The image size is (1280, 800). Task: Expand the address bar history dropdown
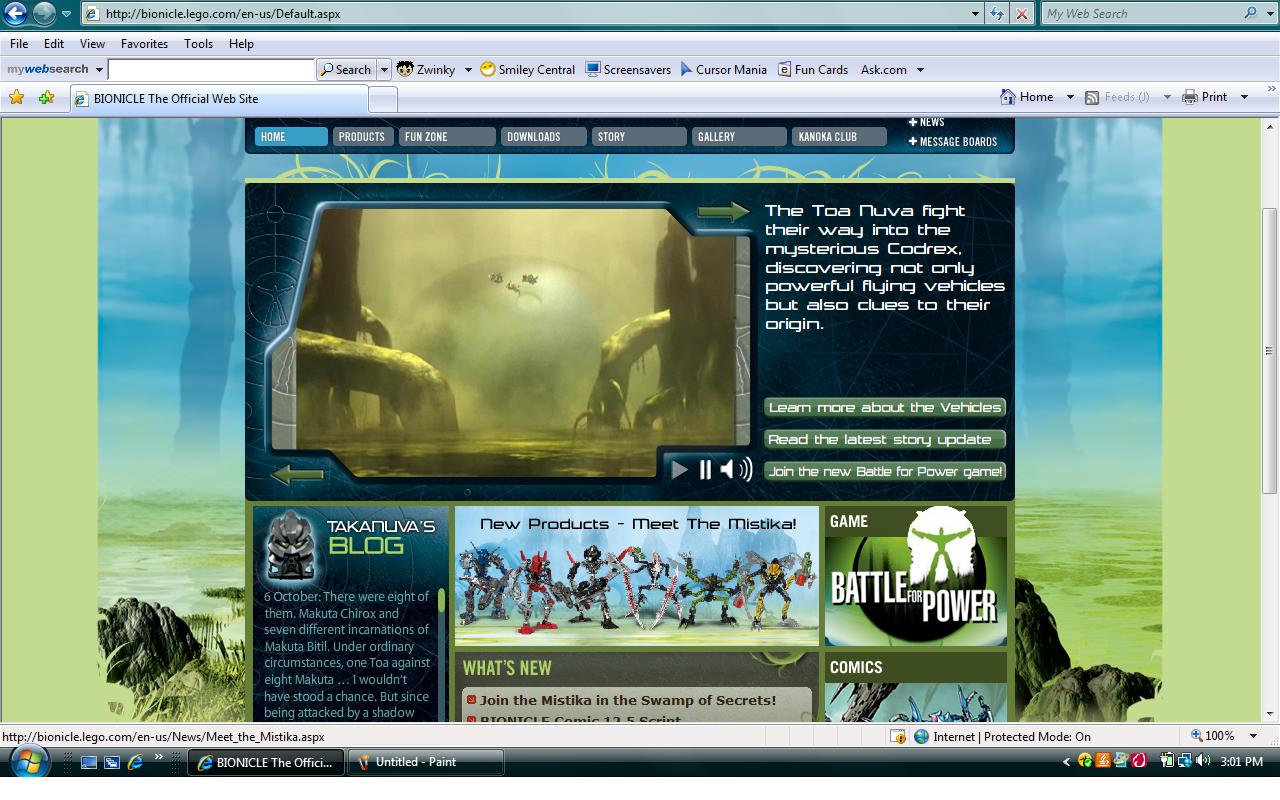(976, 14)
